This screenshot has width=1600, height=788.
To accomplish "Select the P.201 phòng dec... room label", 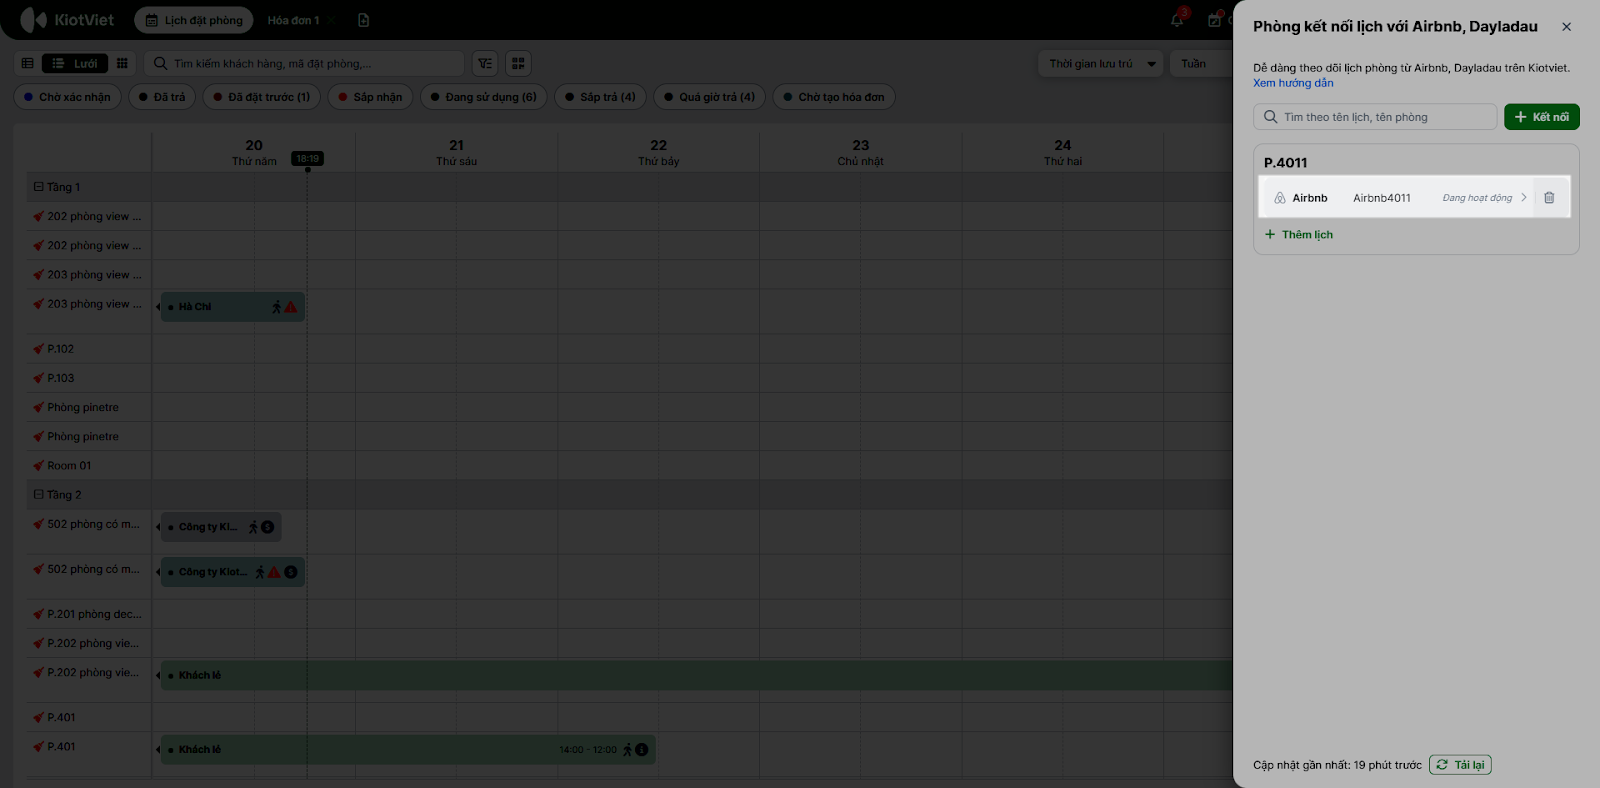I will 94,614.
